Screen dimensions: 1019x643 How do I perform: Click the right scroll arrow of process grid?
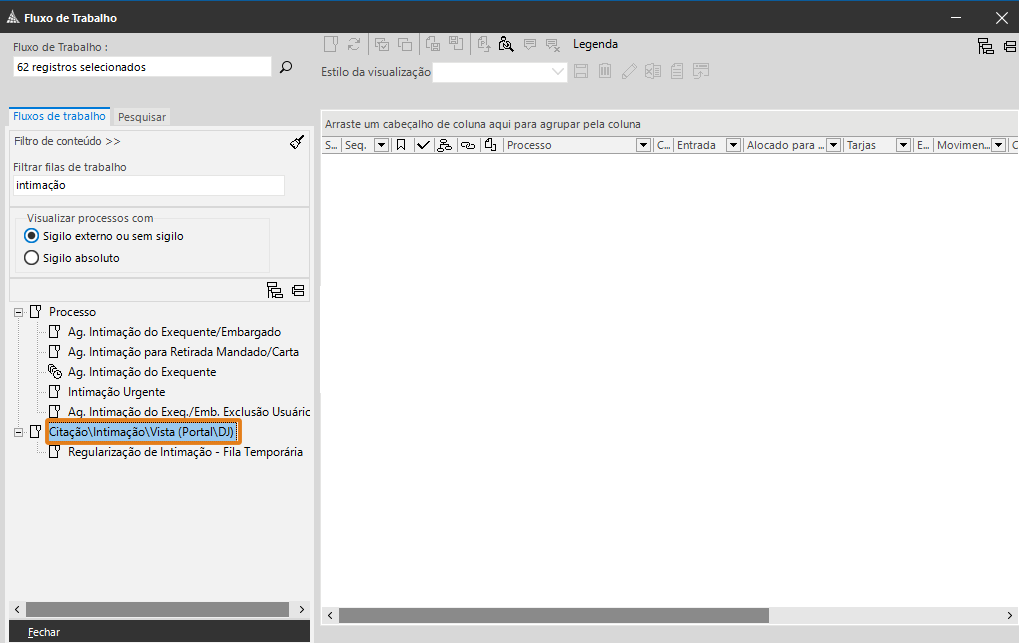1009,615
